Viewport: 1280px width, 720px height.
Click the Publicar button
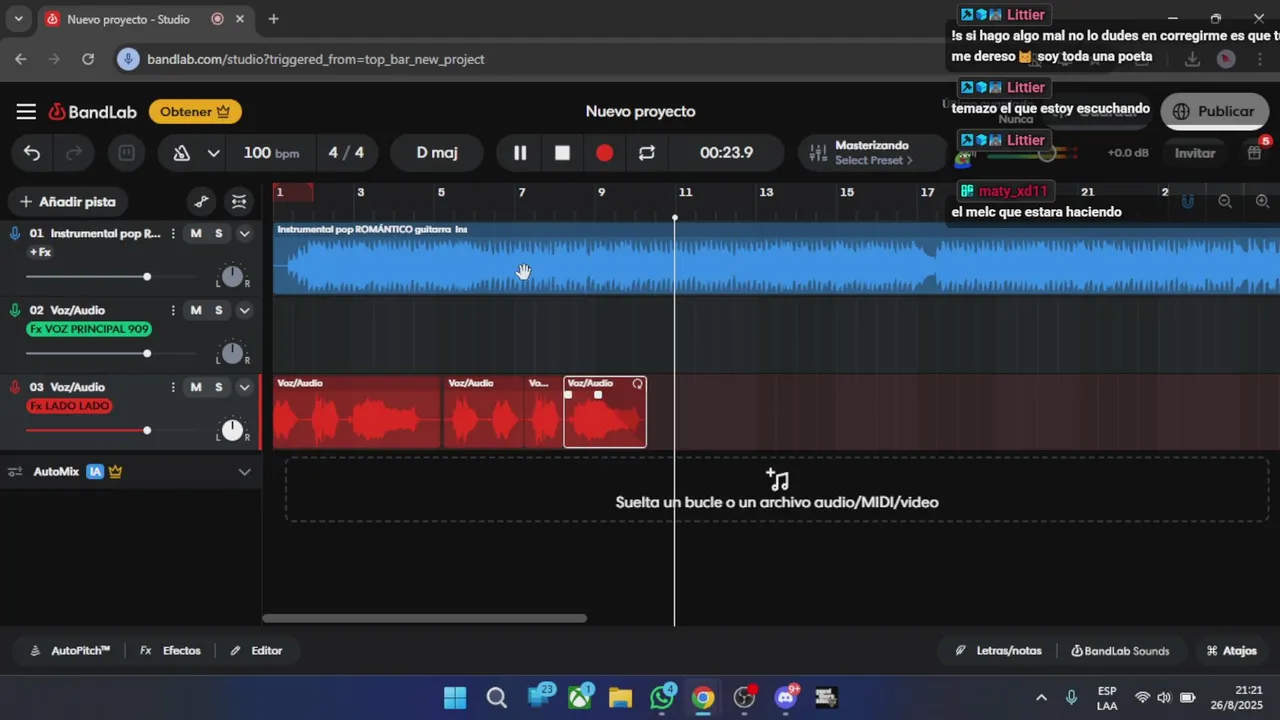click(x=1214, y=112)
